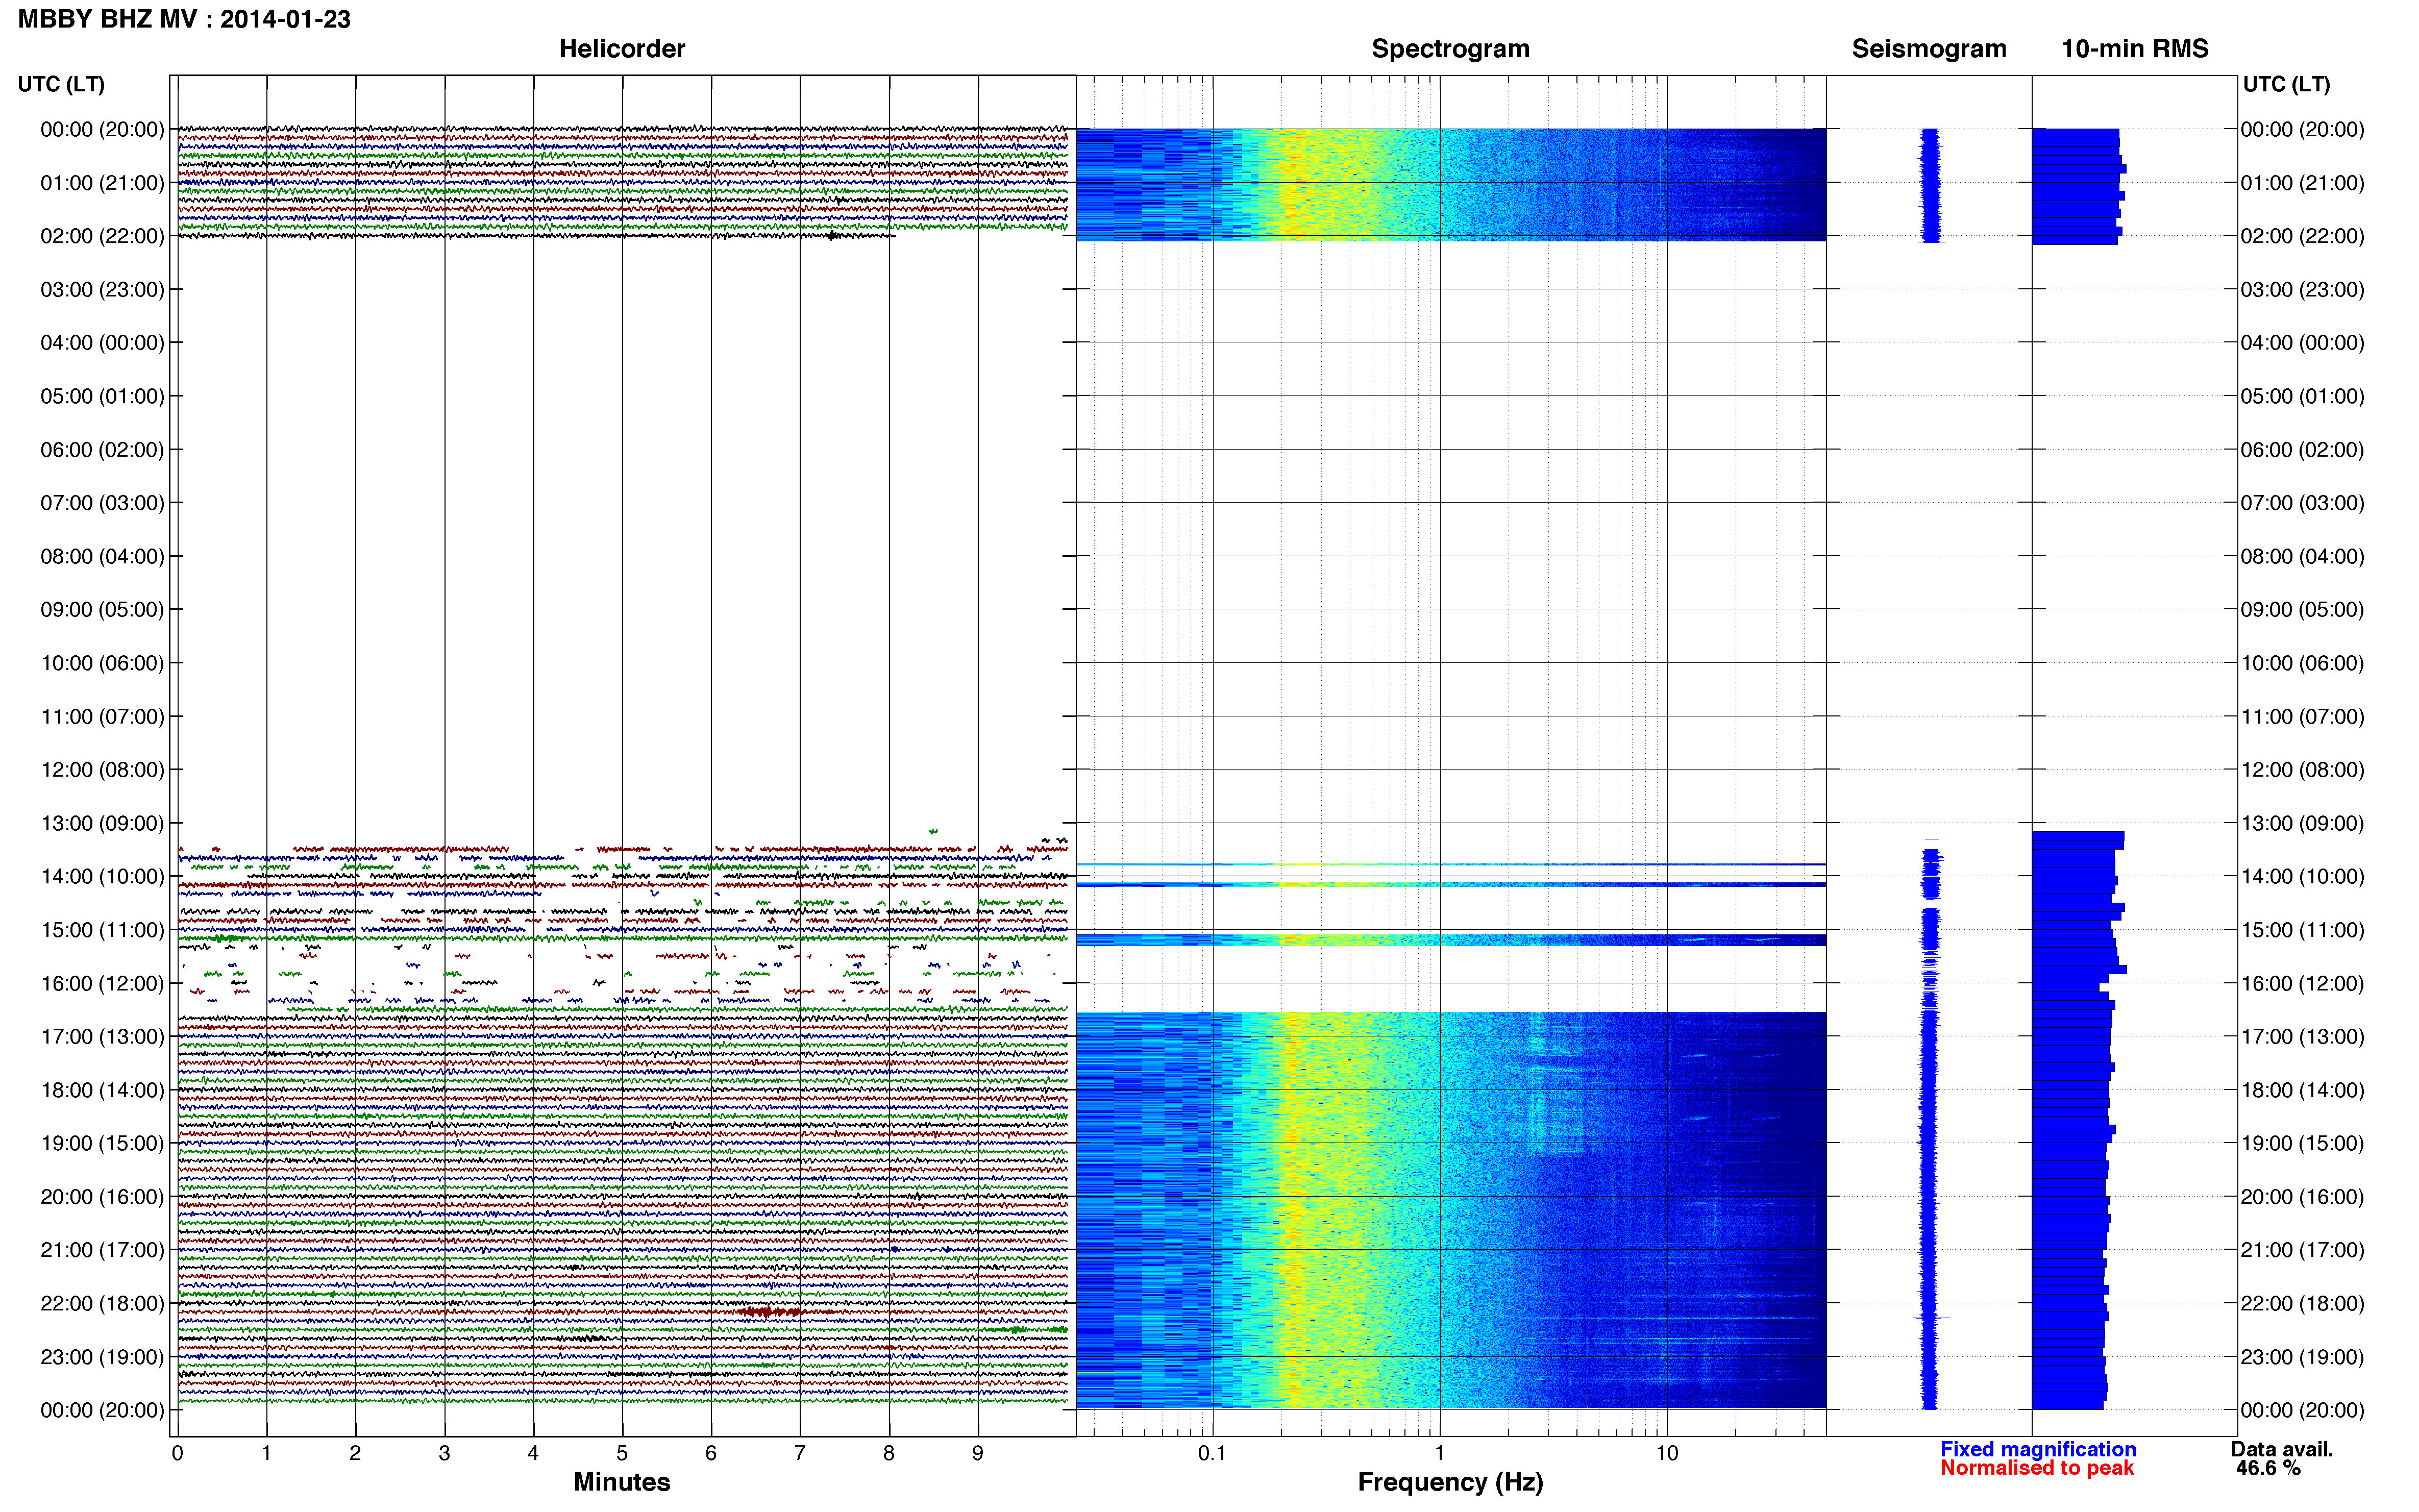Screen dimensions: 2419x1512
Task: Select left axis label 08:00 (04:00)
Action: point(102,556)
